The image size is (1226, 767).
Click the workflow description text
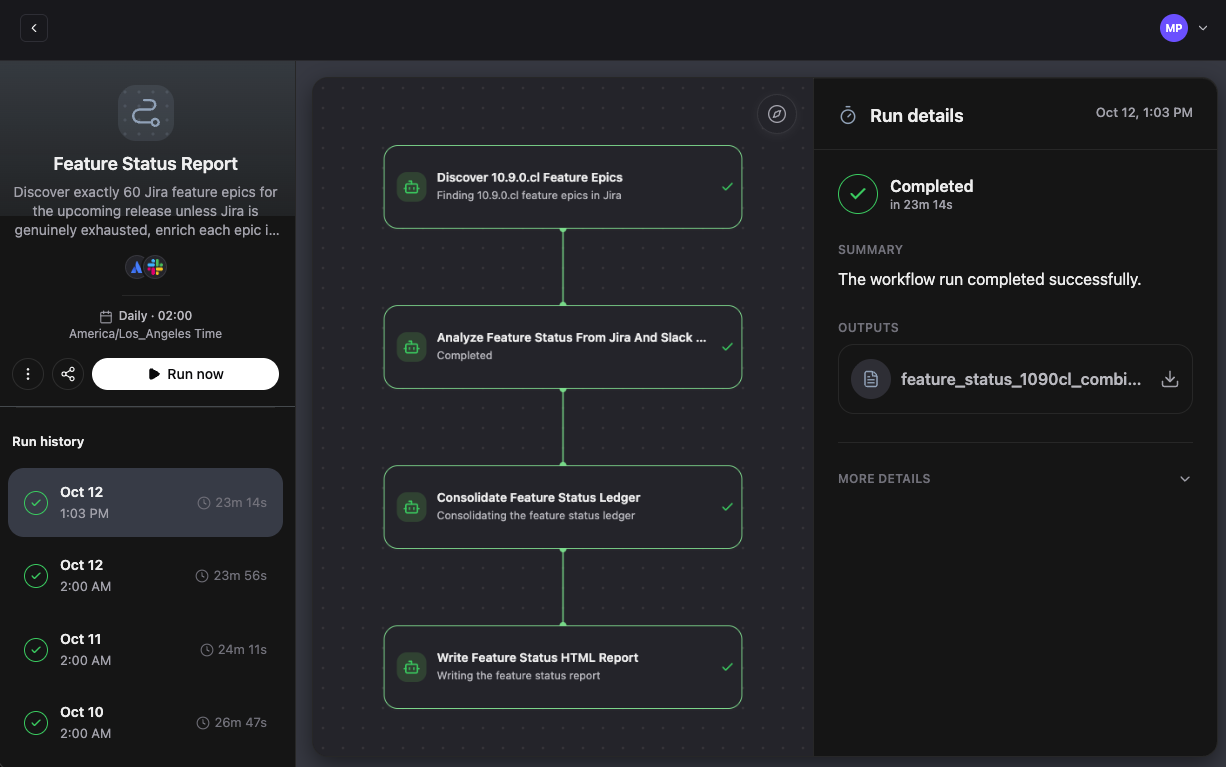[x=146, y=211]
